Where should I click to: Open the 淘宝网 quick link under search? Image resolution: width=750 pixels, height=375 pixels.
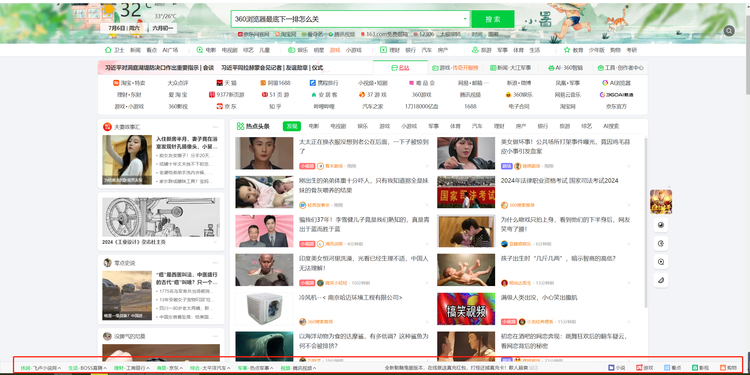tap(286, 34)
